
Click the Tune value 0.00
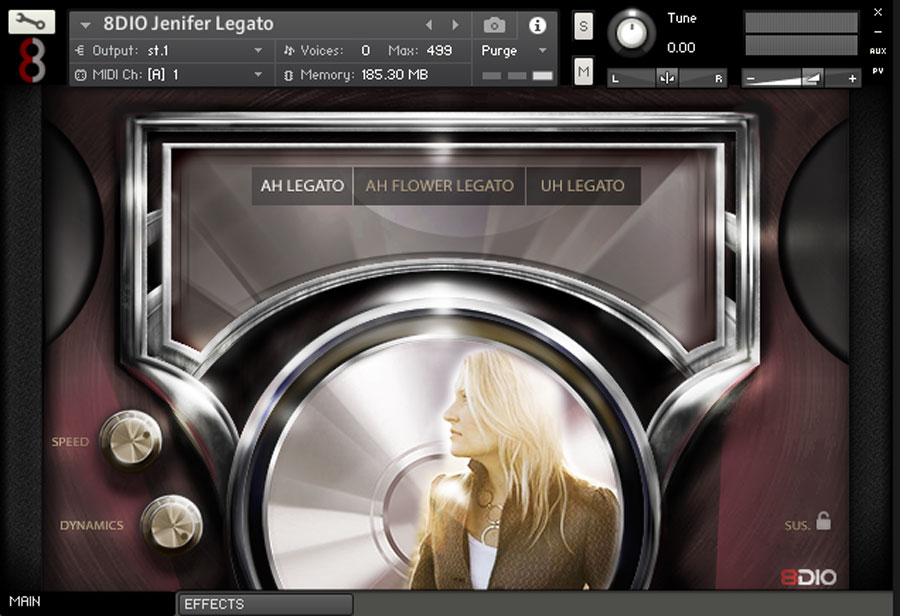pyautogui.click(x=681, y=48)
